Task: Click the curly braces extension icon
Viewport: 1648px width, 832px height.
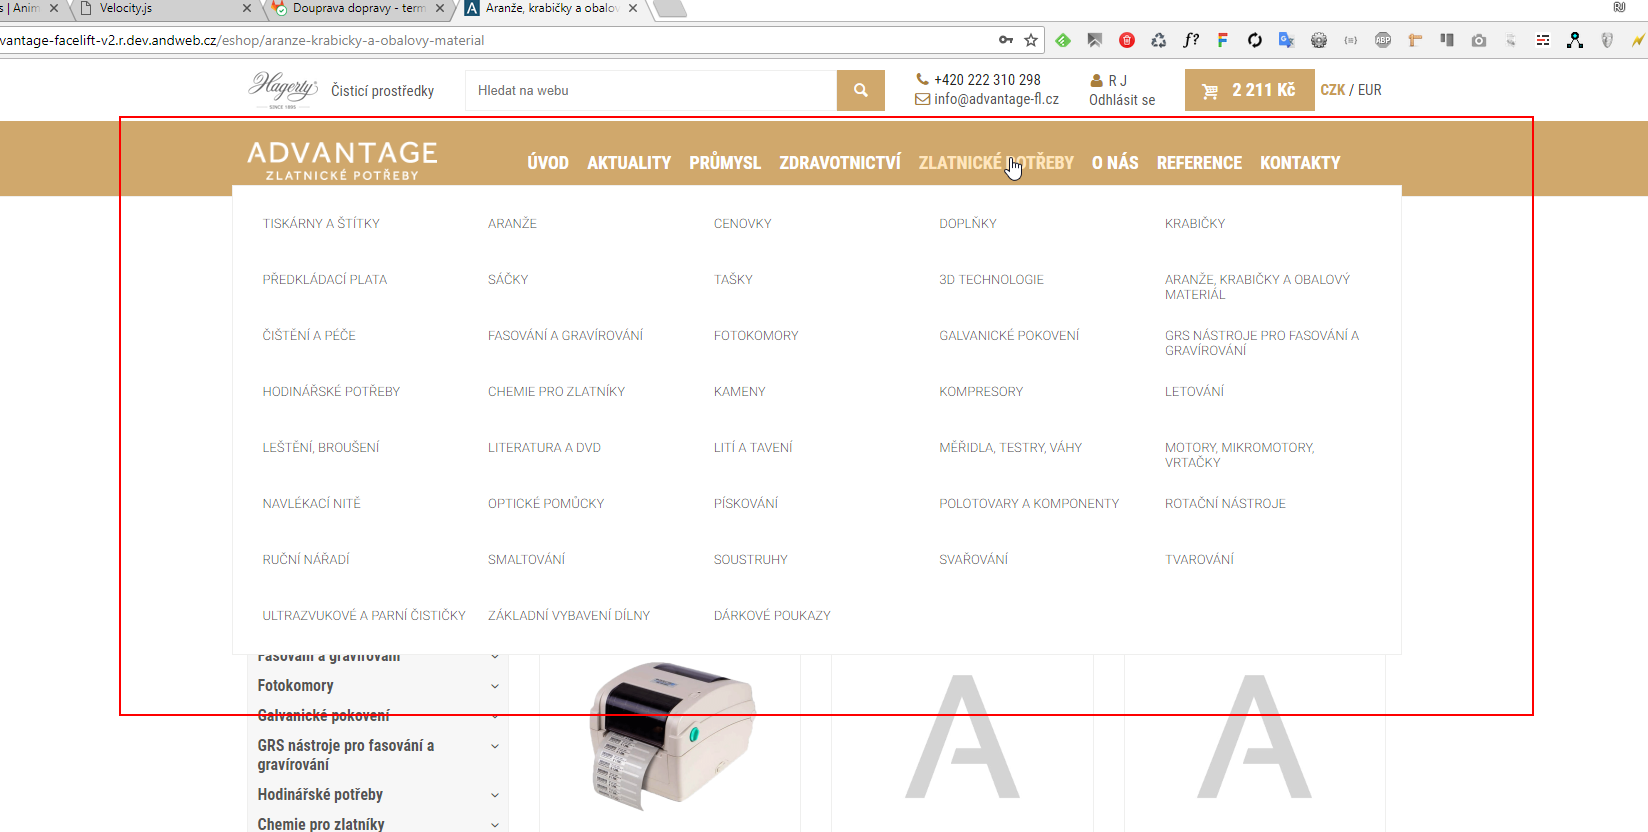Action: click(1351, 40)
